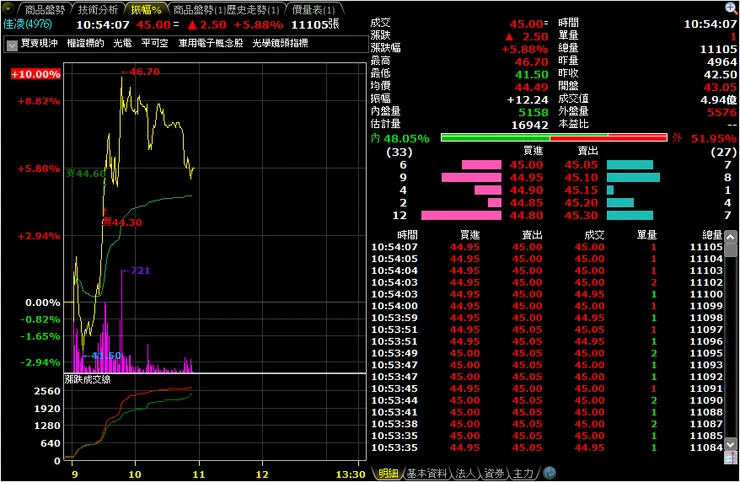Click the 振幅 value +12.24
Viewport: 740px width, 482px height.
tap(528, 100)
